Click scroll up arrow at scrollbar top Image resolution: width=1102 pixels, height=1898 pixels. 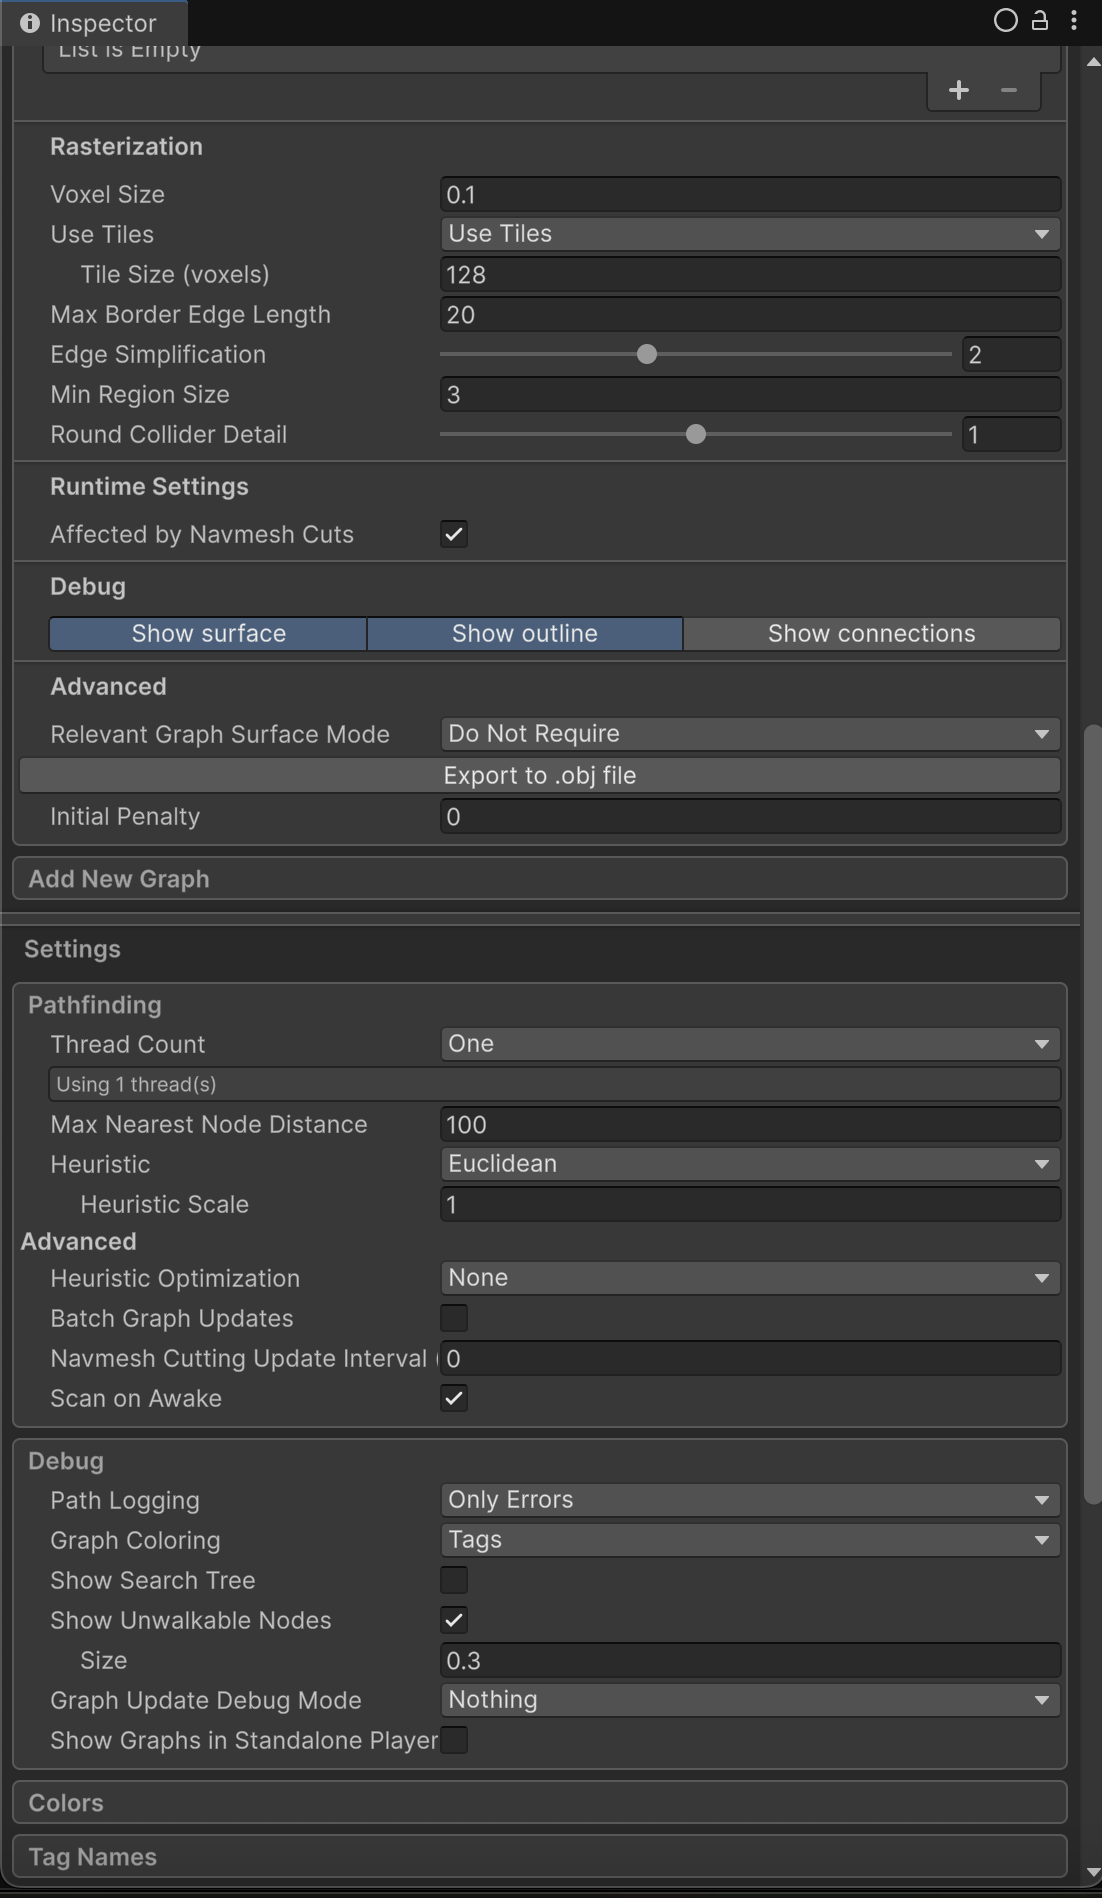click(x=1092, y=62)
